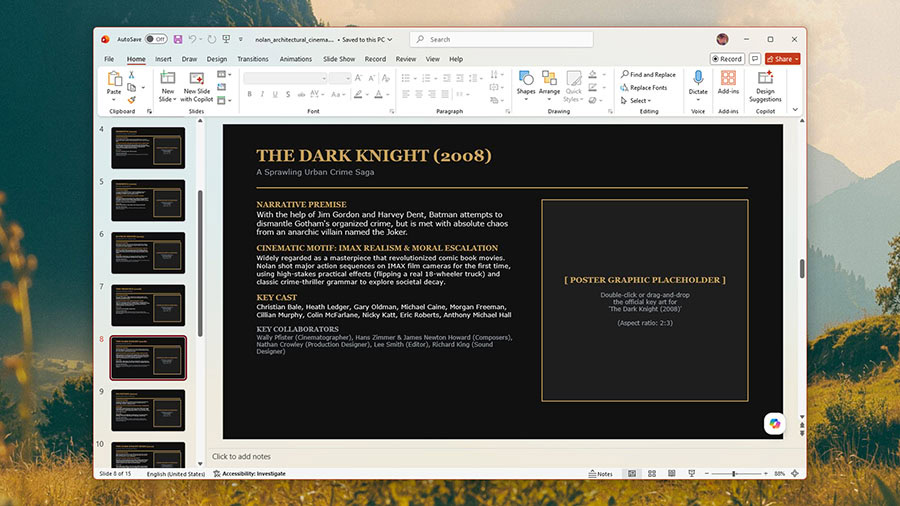The height and width of the screenshot is (506, 900).
Task: Toggle text Shadow formatting
Action: coord(288,94)
